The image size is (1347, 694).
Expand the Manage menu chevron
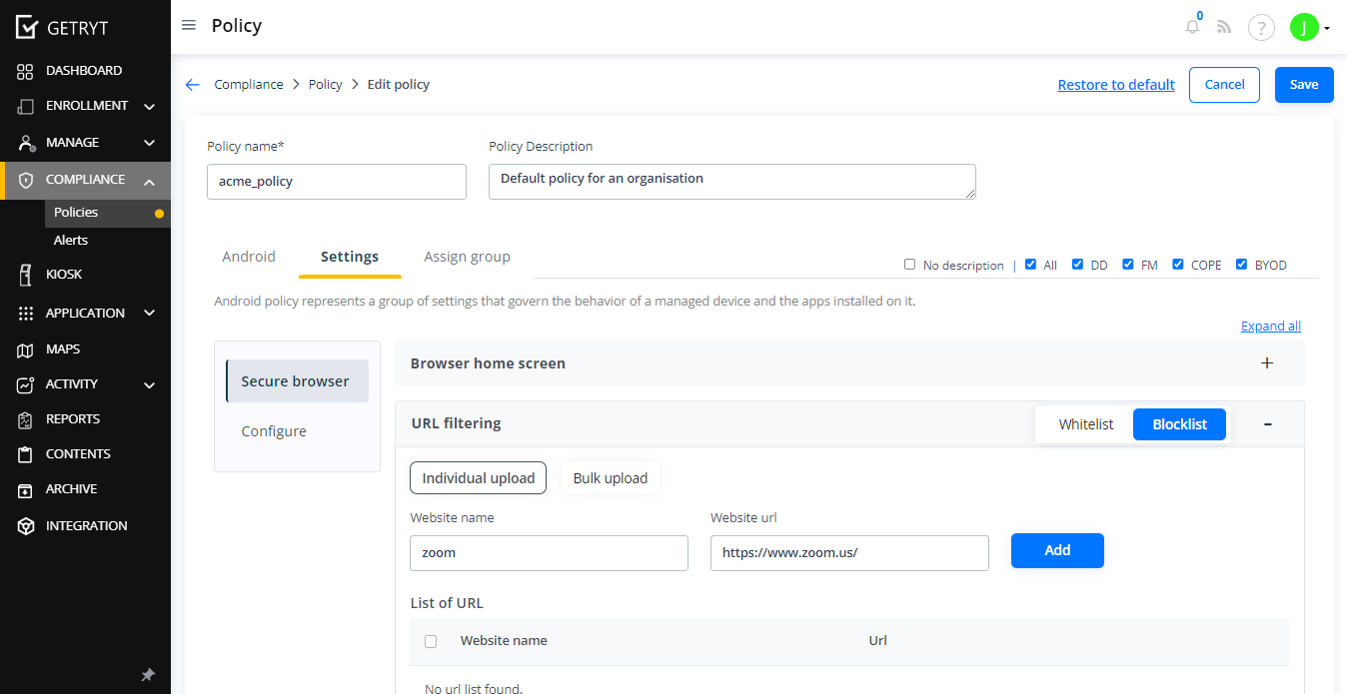[x=149, y=143]
